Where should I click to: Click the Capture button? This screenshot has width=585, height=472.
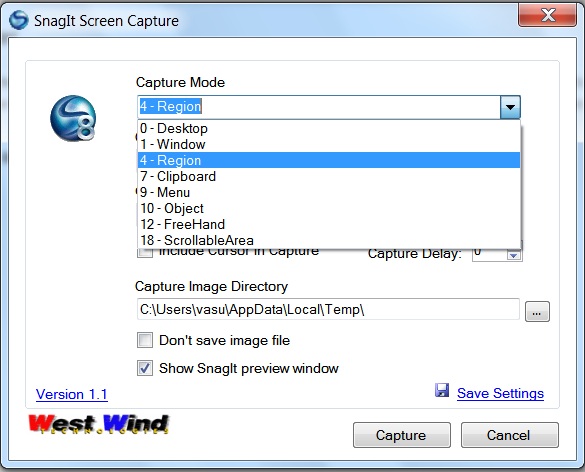(401, 435)
